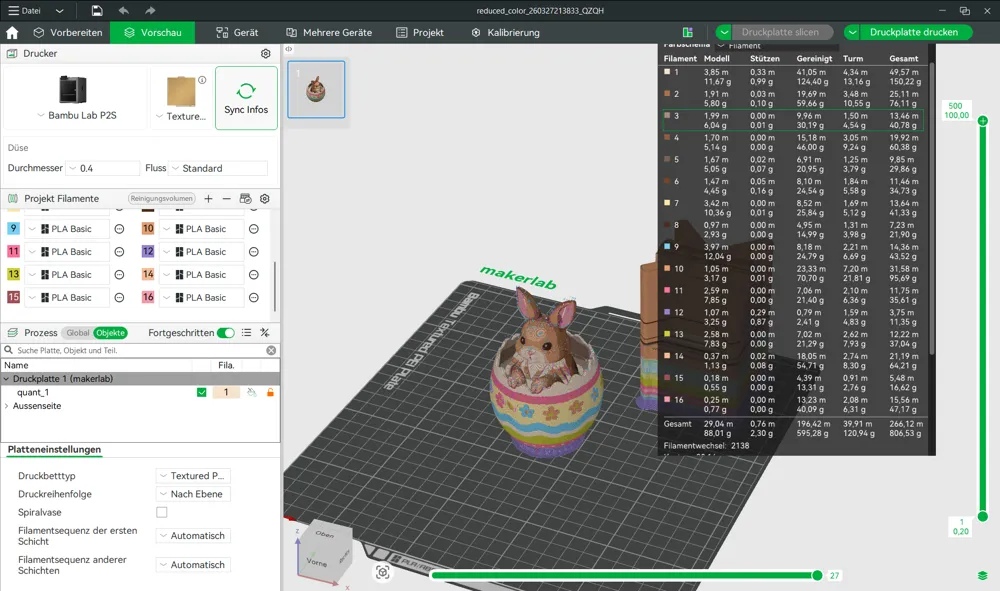
Task: Toggle the Fortgeschritten switch
Action: [x=226, y=333]
